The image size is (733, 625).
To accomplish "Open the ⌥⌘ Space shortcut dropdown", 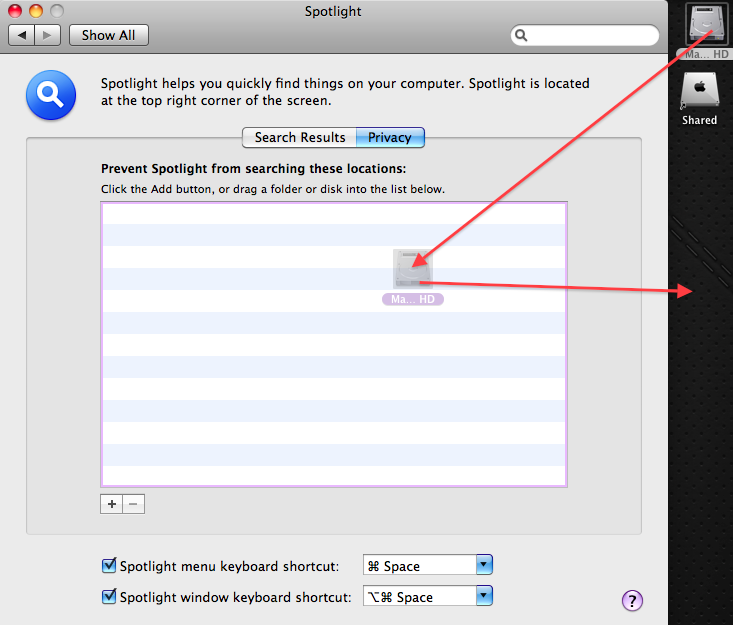I will (428, 596).
